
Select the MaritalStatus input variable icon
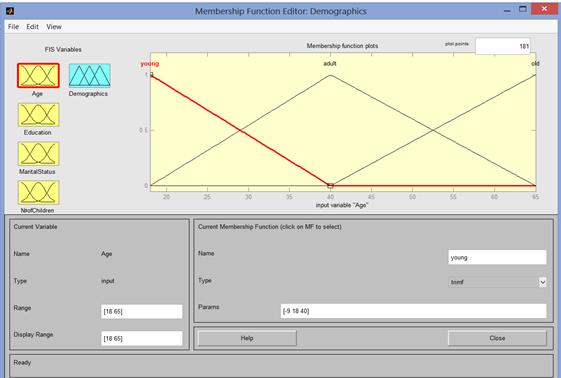tap(38, 154)
